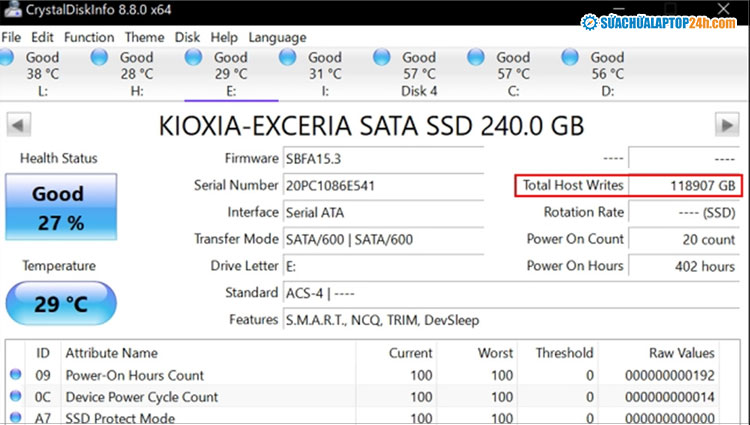The image size is (750, 425).
Task: Select drive I: status orb
Action: pos(287,57)
